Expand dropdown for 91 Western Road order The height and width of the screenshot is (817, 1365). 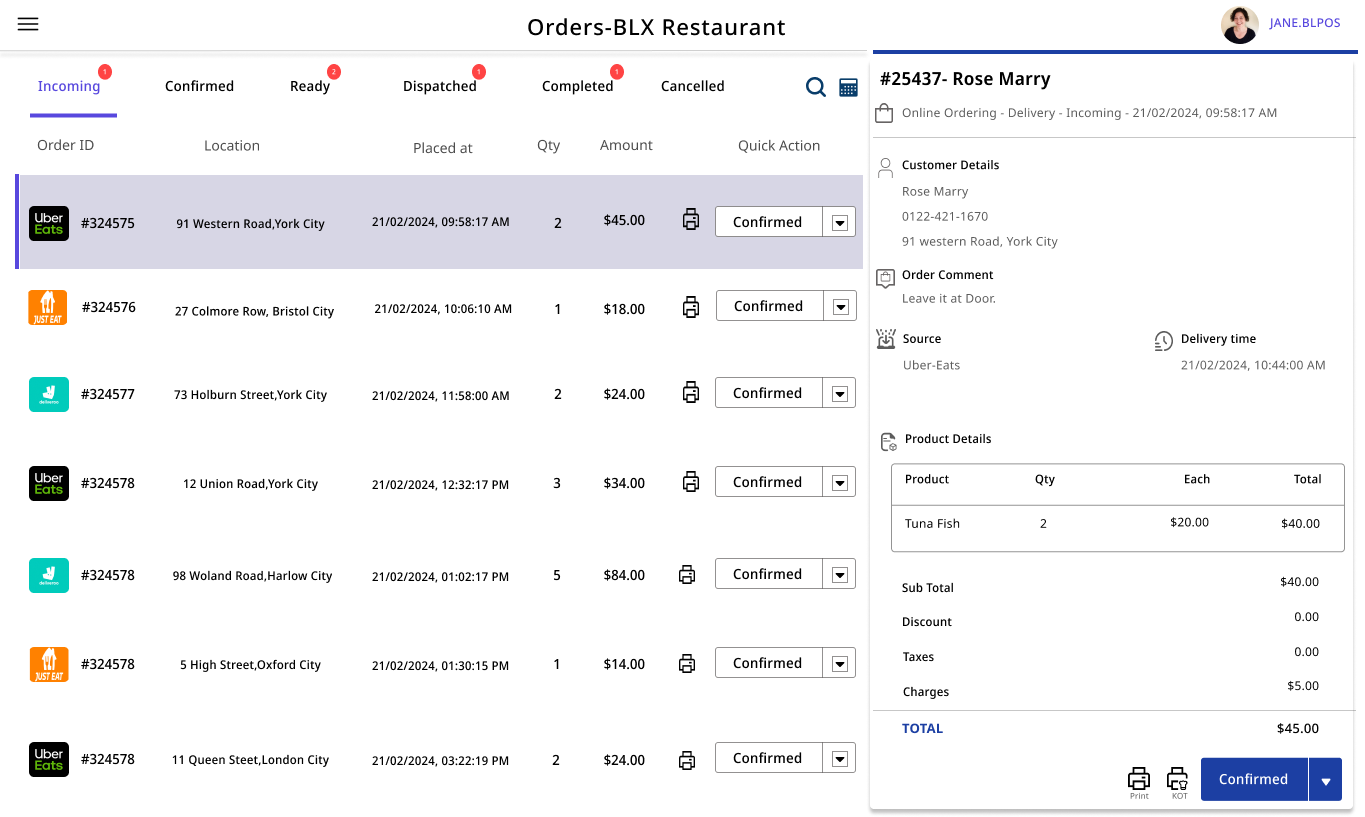point(840,223)
